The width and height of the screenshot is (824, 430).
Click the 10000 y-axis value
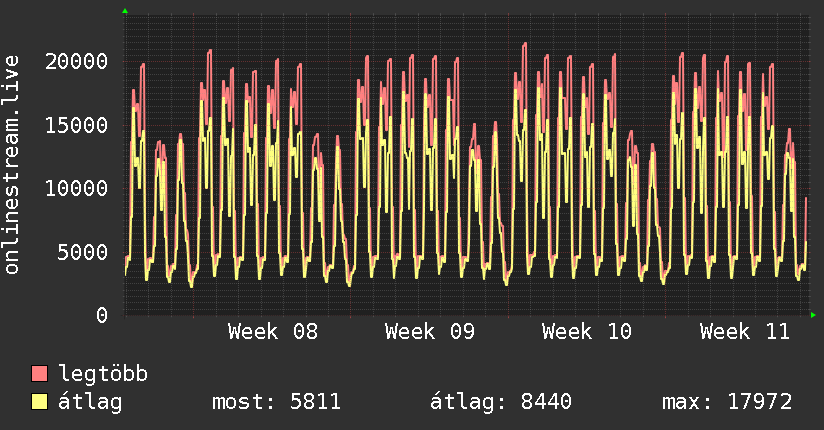tap(76, 188)
